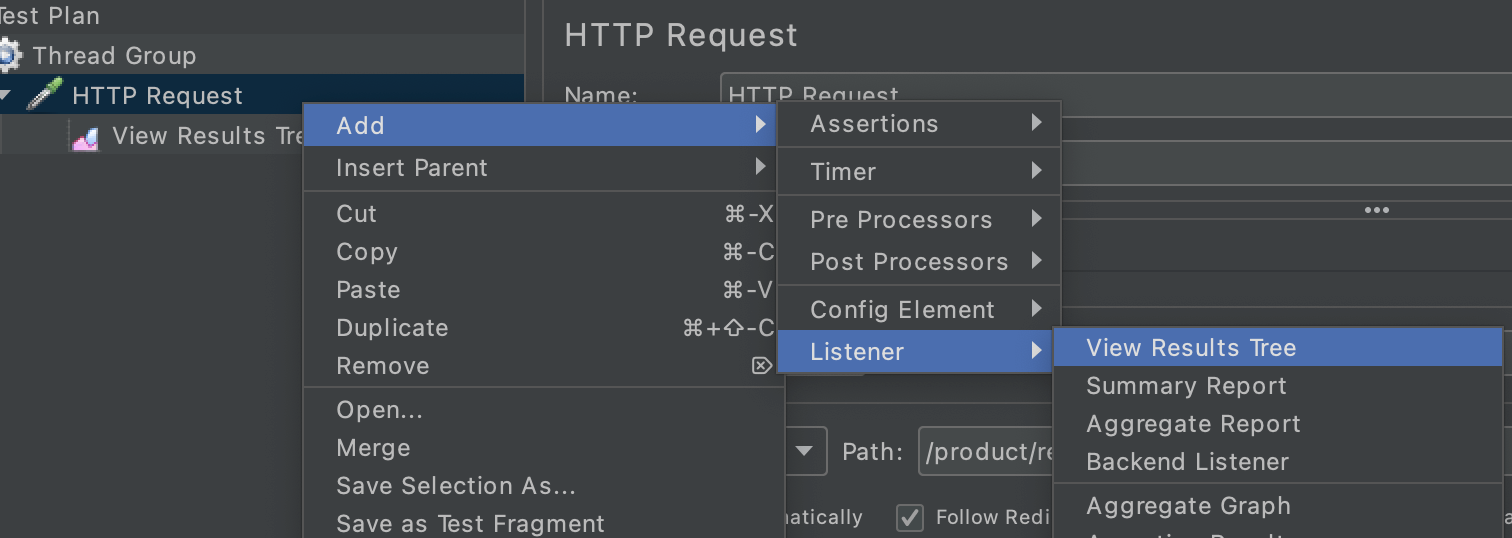Click the Thread Group gear icon
1512x538 pixels.
click(8, 56)
